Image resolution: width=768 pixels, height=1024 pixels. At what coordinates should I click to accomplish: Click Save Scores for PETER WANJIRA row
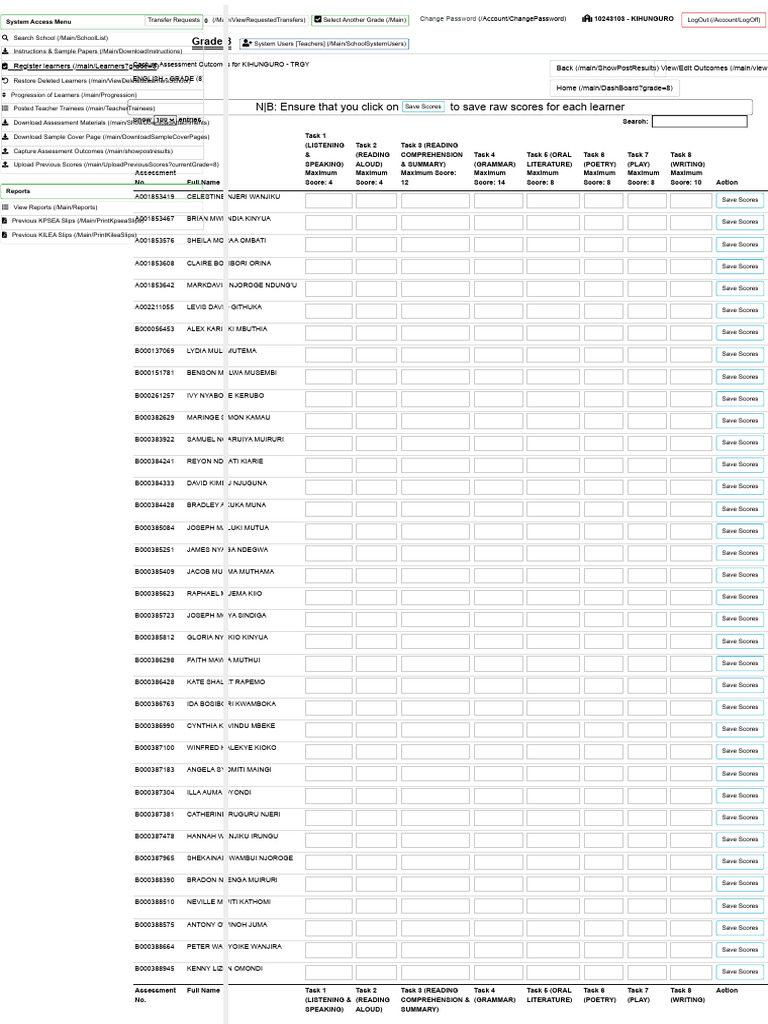pos(739,950)
